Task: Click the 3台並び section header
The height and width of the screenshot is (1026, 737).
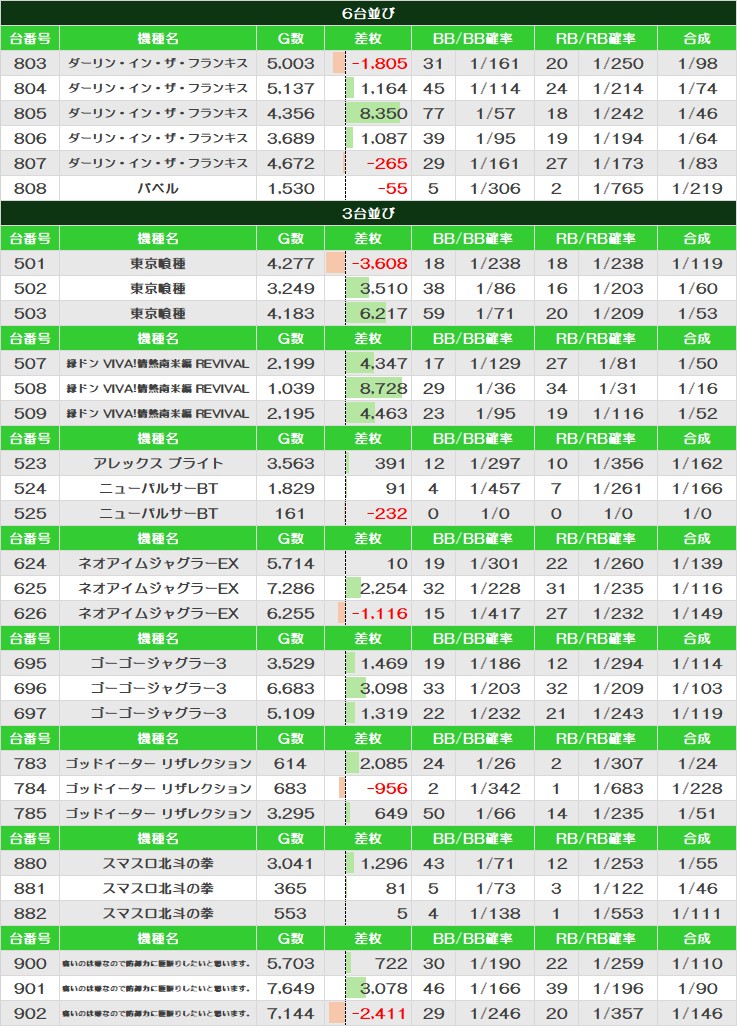Action: 368,213
